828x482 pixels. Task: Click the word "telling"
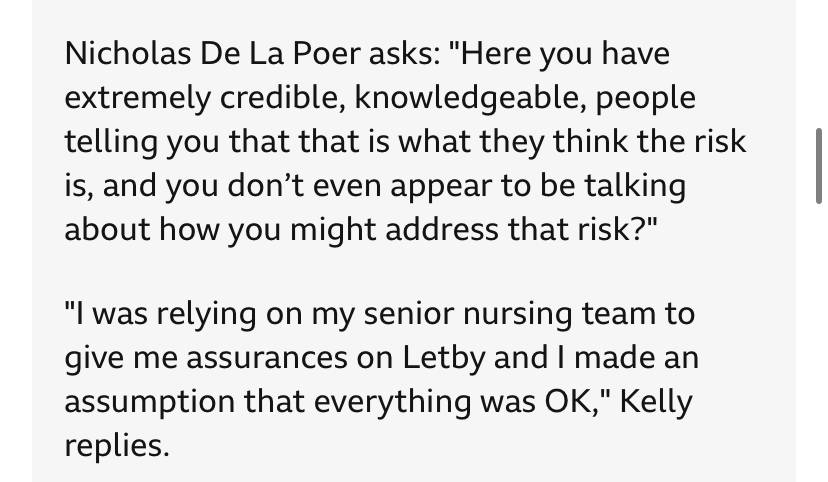111,143
